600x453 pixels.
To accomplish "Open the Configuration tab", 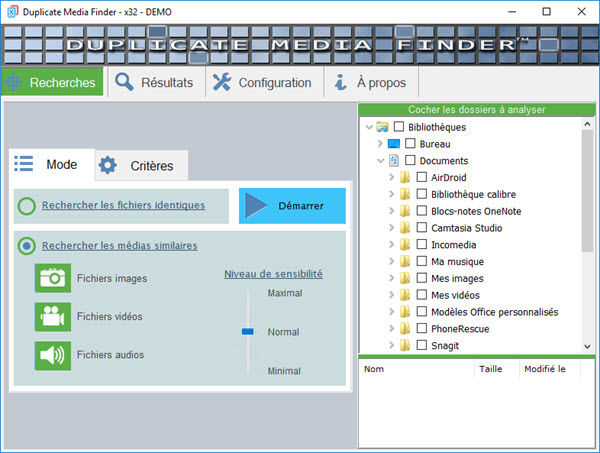I will 265,82.
